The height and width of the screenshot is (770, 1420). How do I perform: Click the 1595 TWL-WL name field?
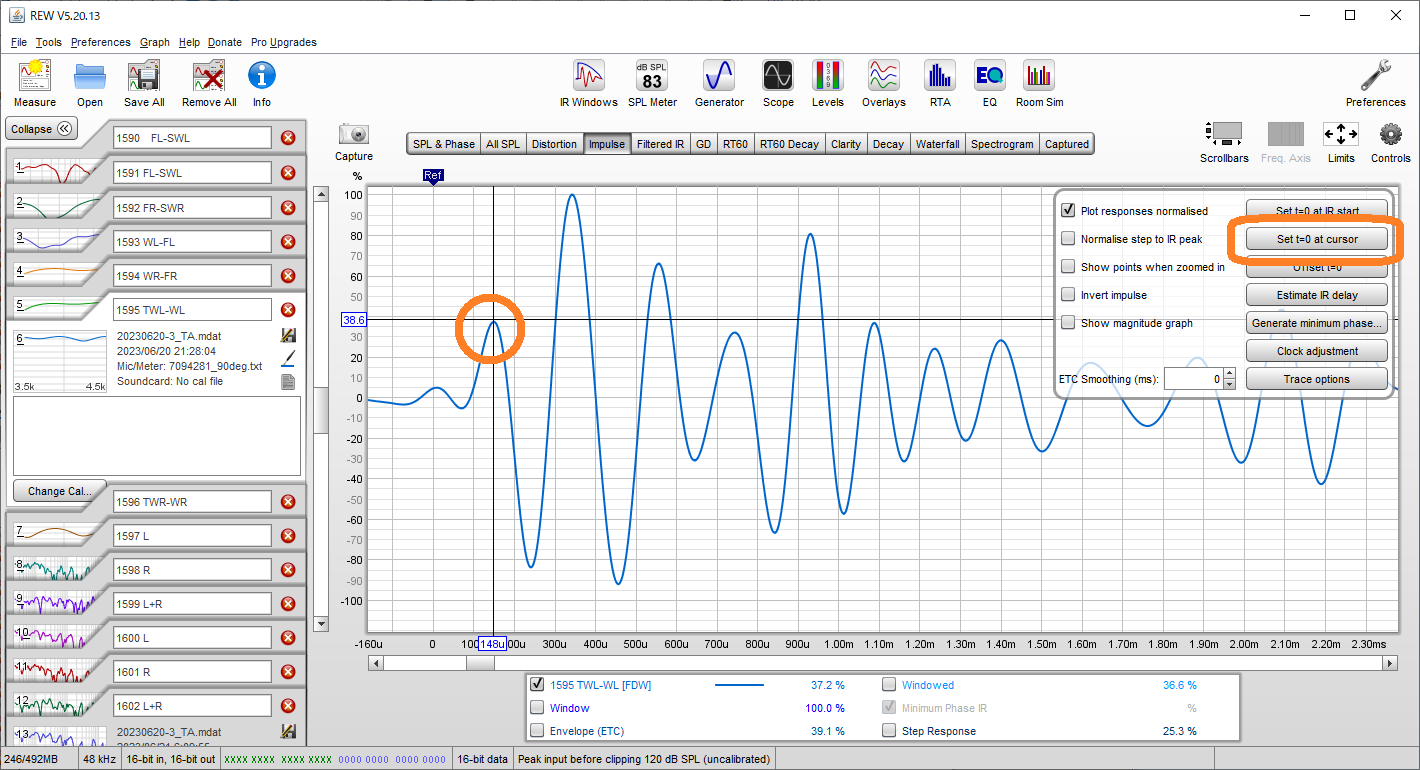click(192, 309)
